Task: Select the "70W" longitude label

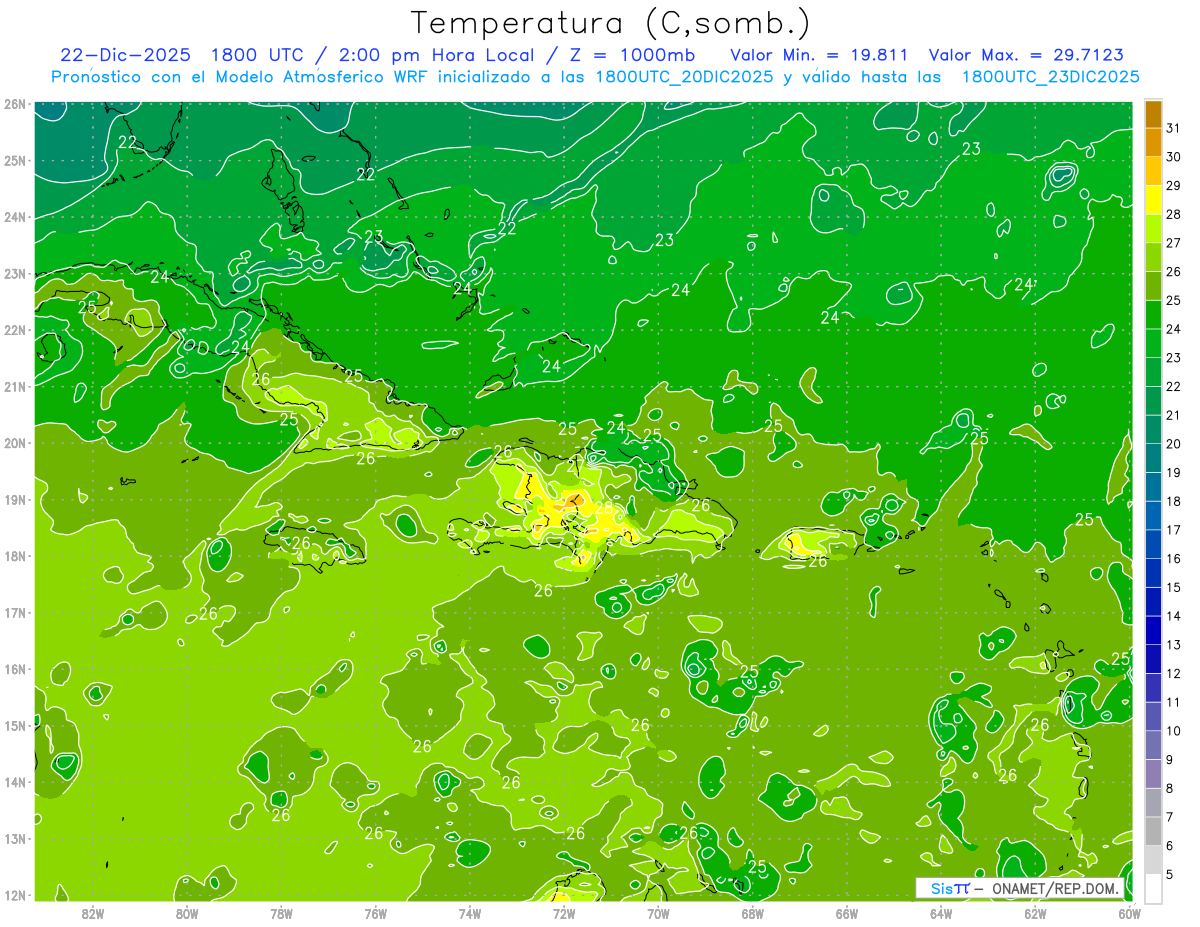Action: [x=658, y=913]
